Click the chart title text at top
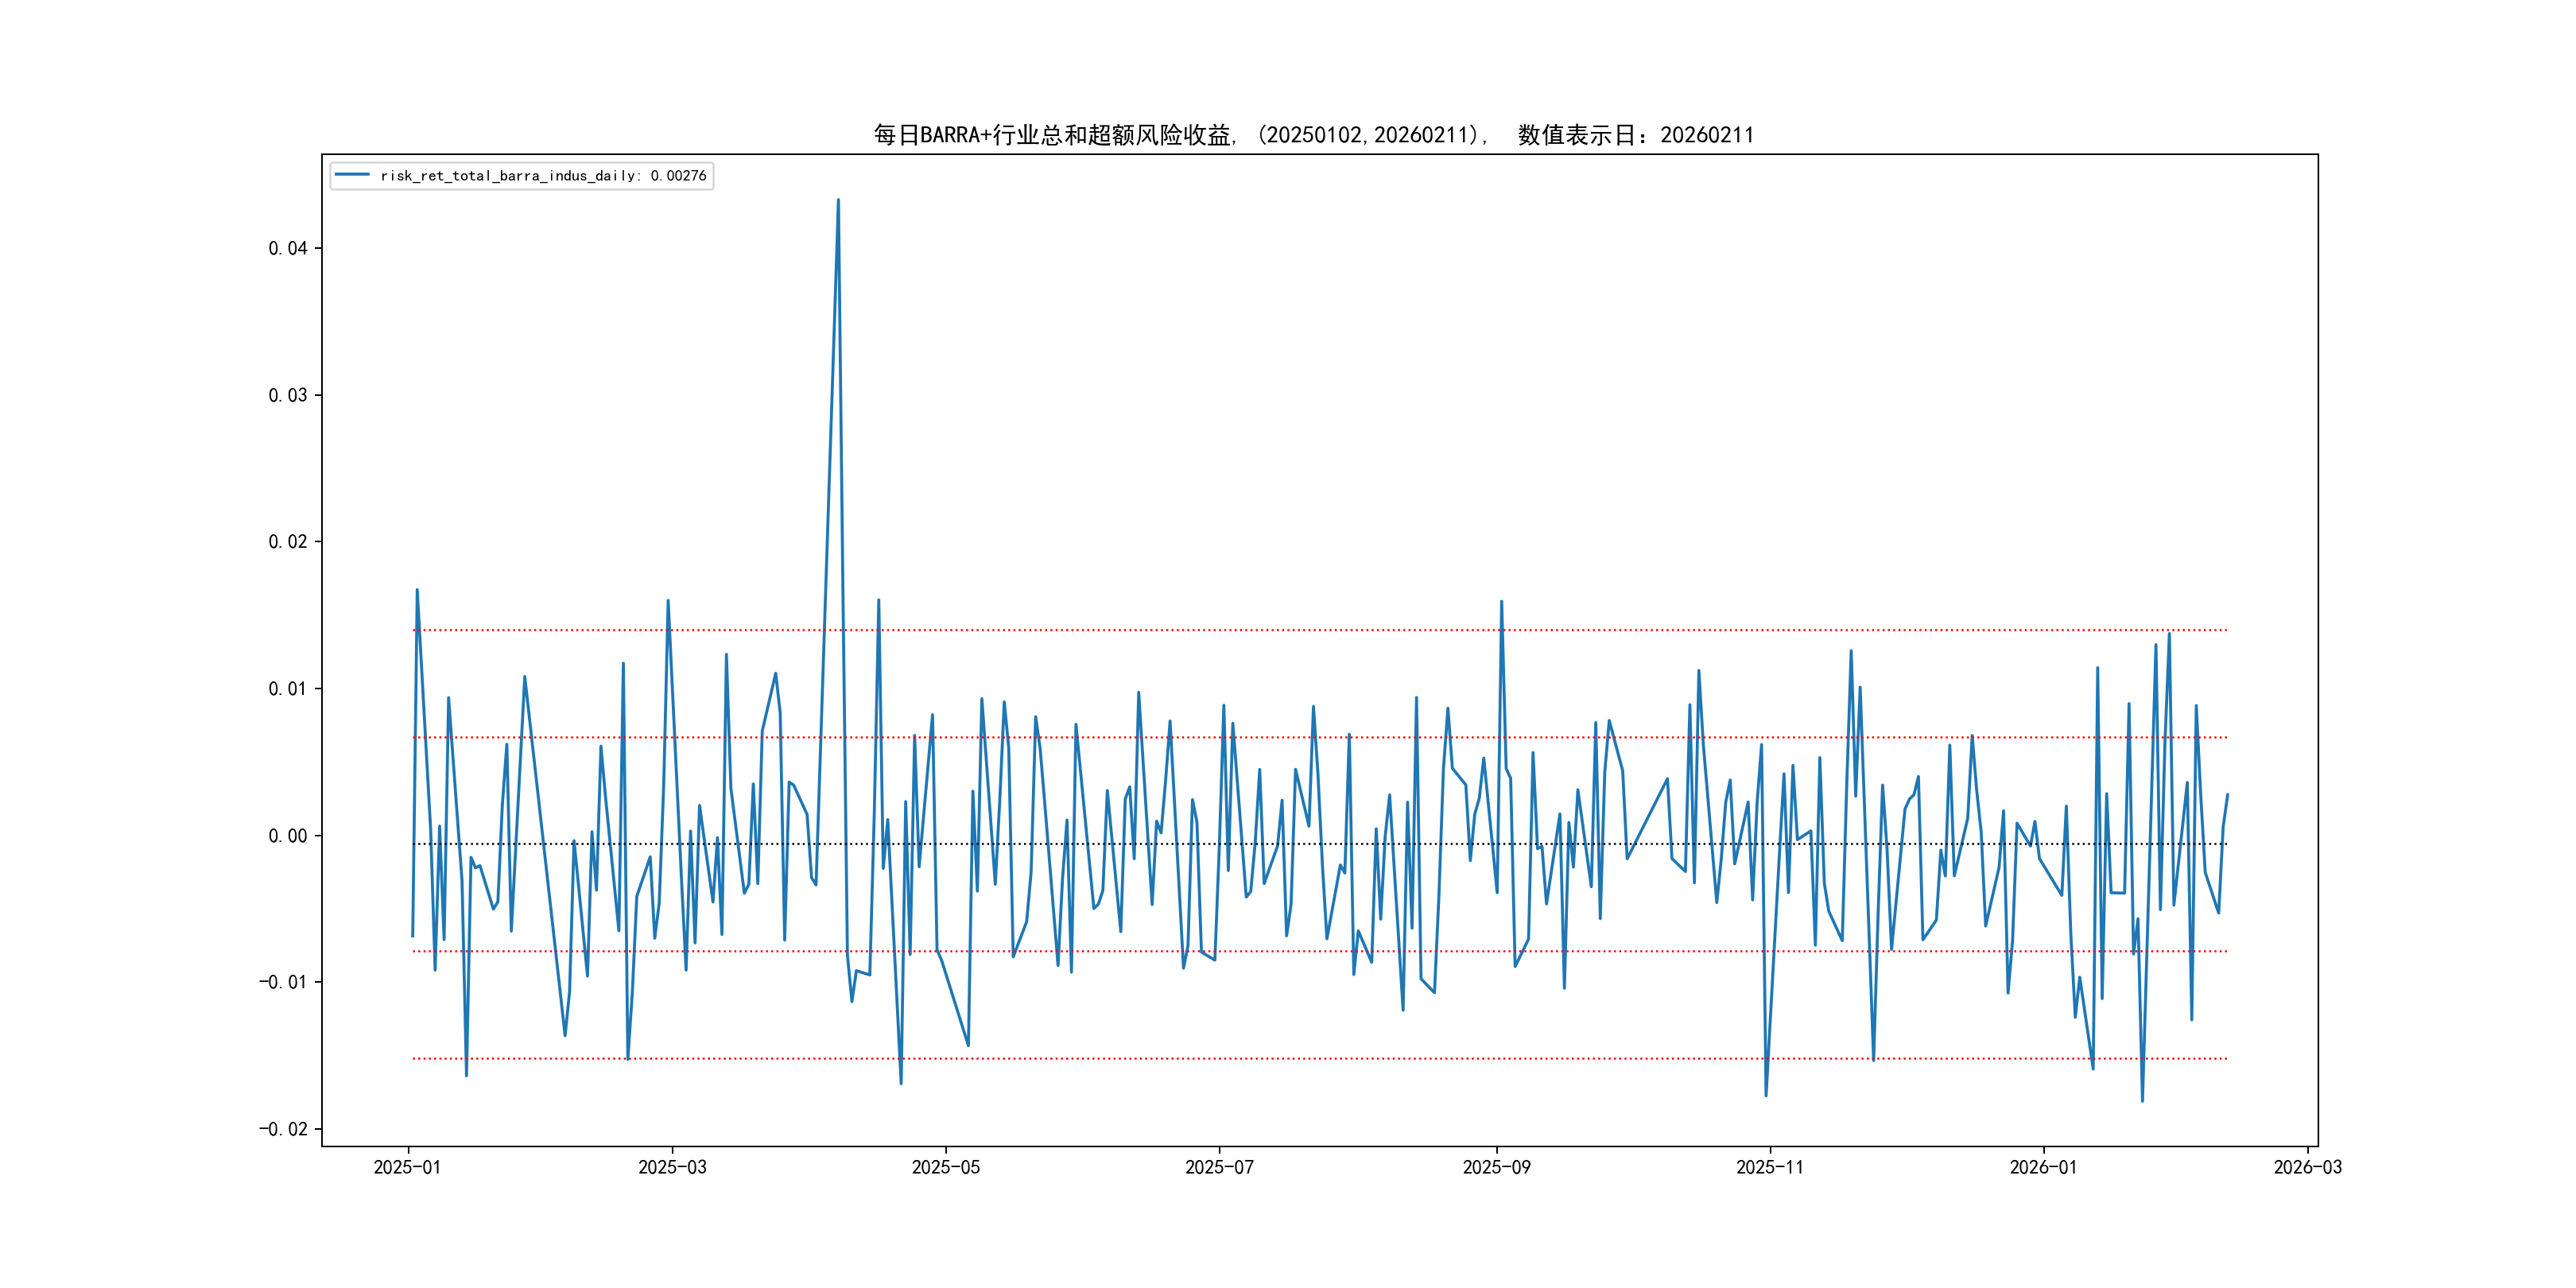Viewport: 2576px width, 1288px height. (x=1313, y=135)
